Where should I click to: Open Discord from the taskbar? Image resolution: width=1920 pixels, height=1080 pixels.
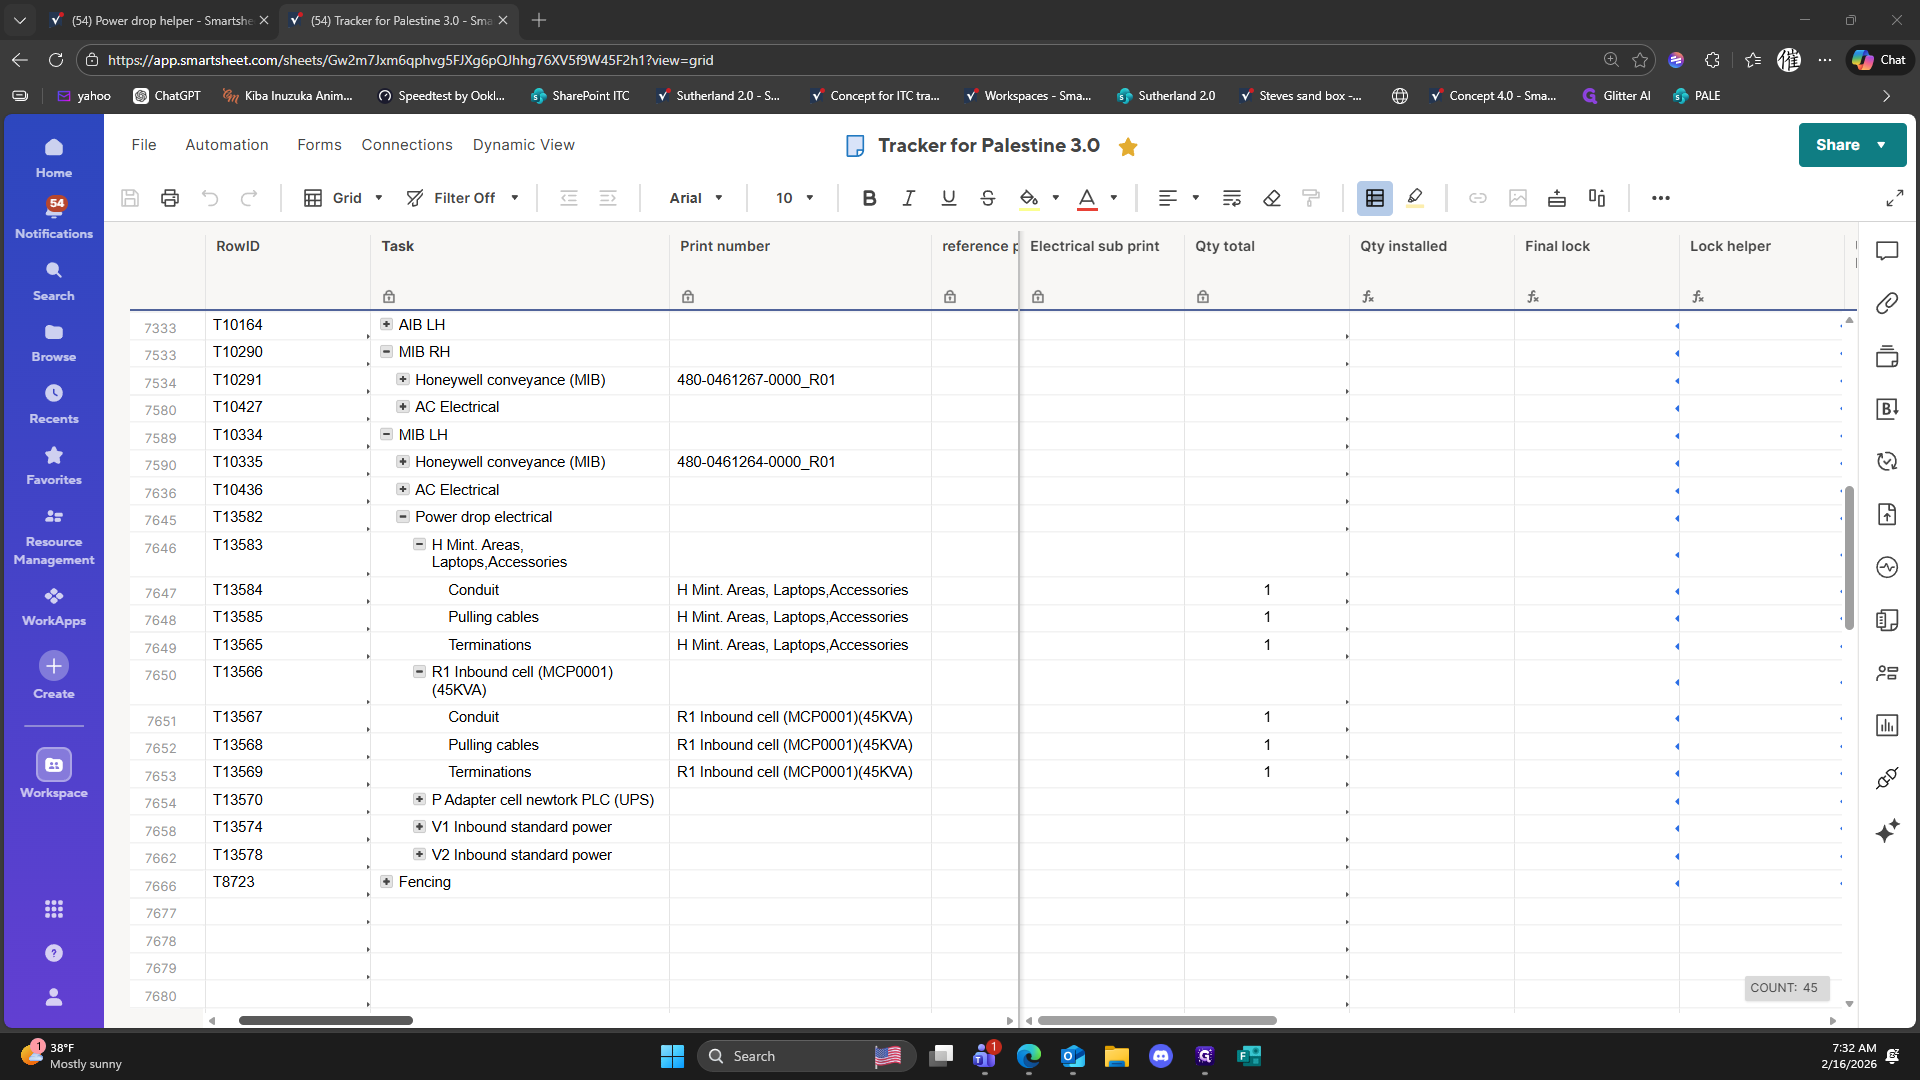coord(1160,1056)
